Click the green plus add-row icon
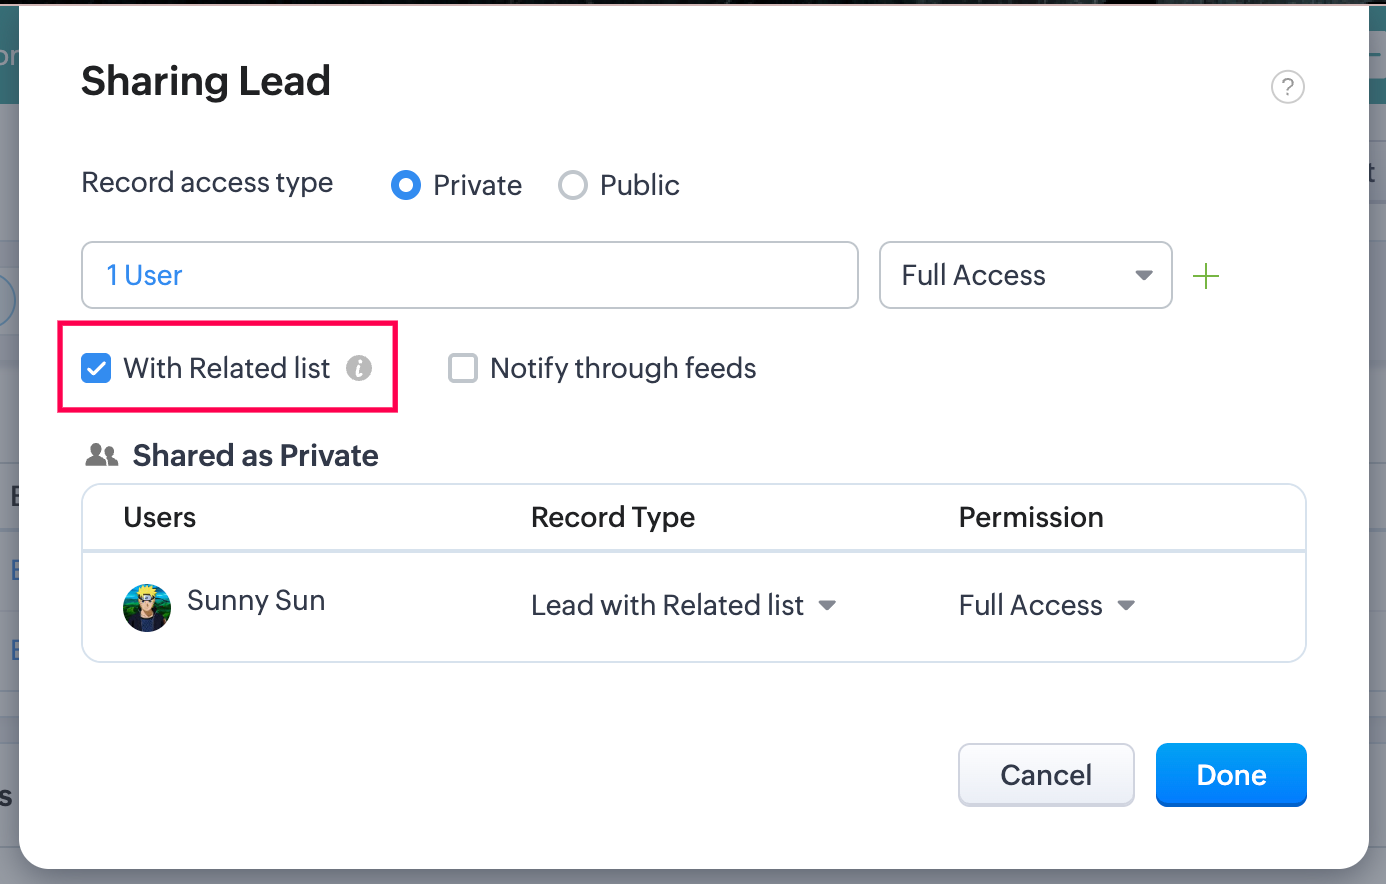Viewport: 1386px width, 884px height. pyautogui.click(x=1206, y=276)
